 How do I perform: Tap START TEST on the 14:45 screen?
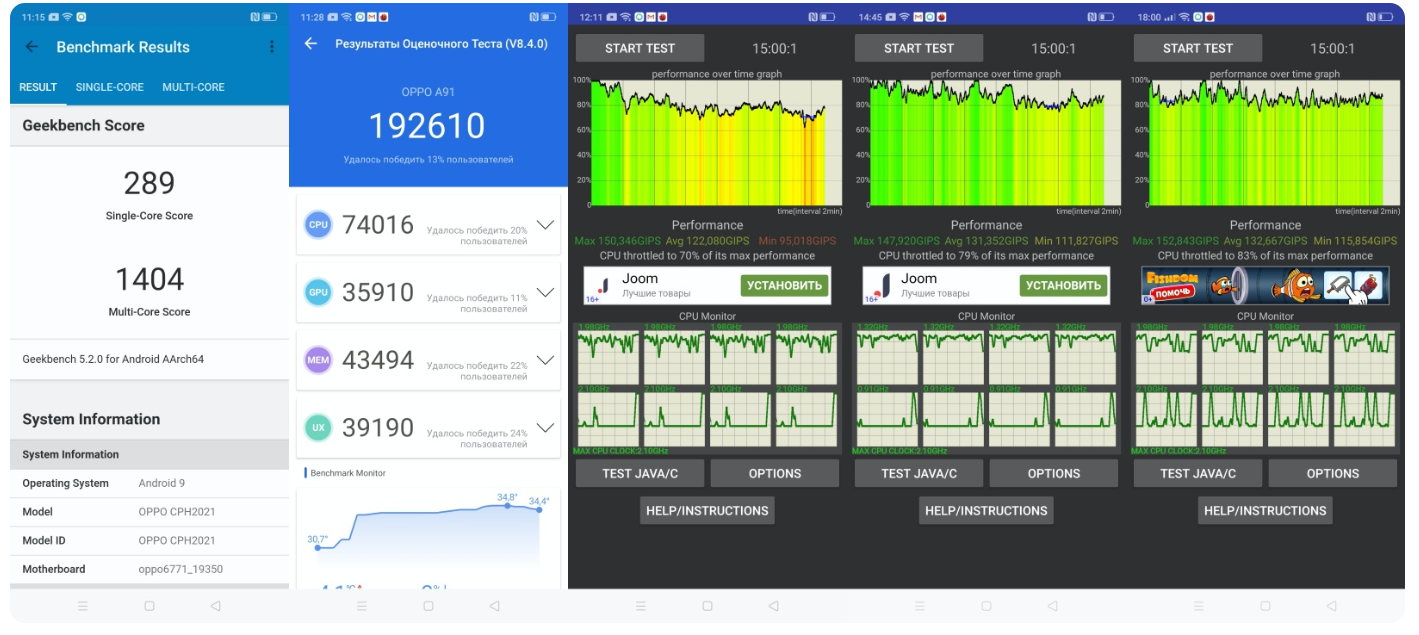click(919, 48)
